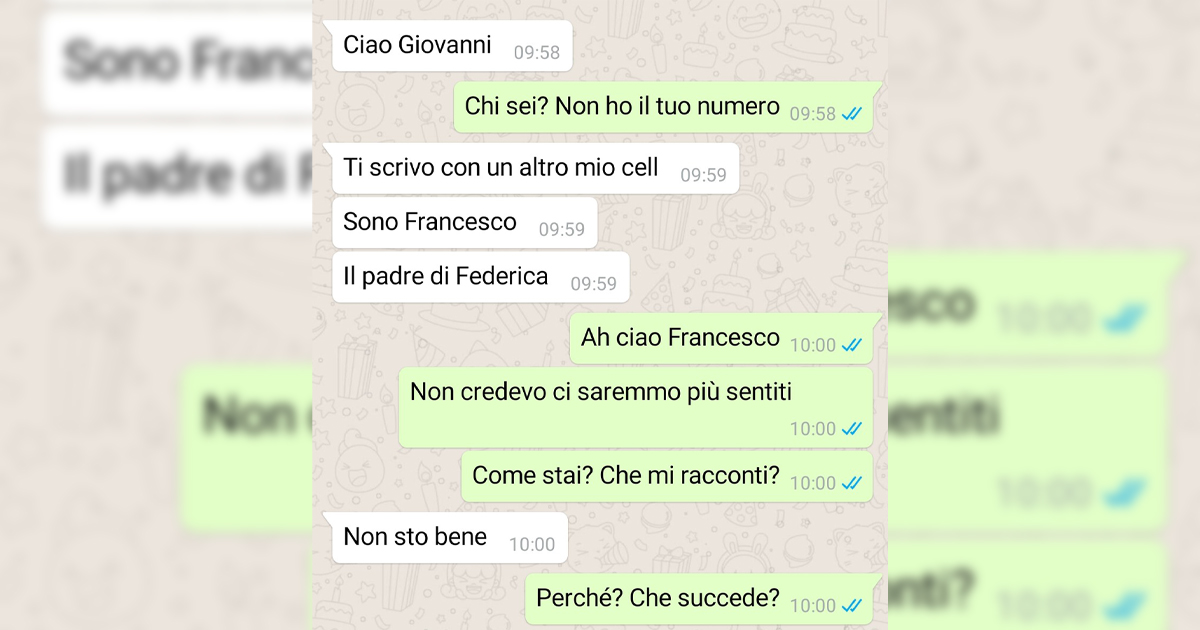
Task: Click double-check icon on 'Non credevo' message
Action: point(852,429)
